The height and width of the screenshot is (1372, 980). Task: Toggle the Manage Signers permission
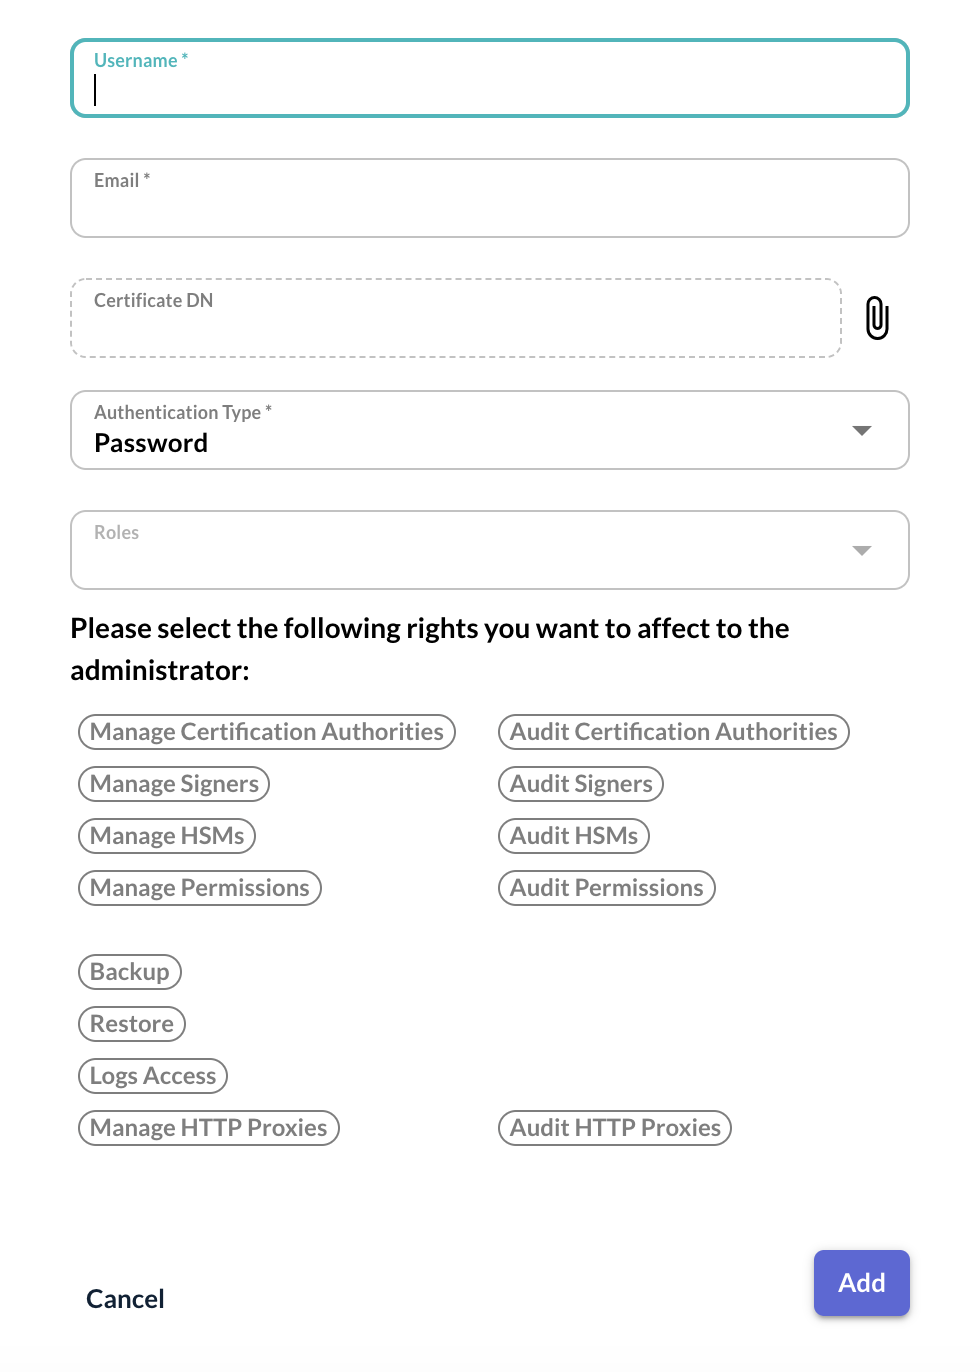173,783
